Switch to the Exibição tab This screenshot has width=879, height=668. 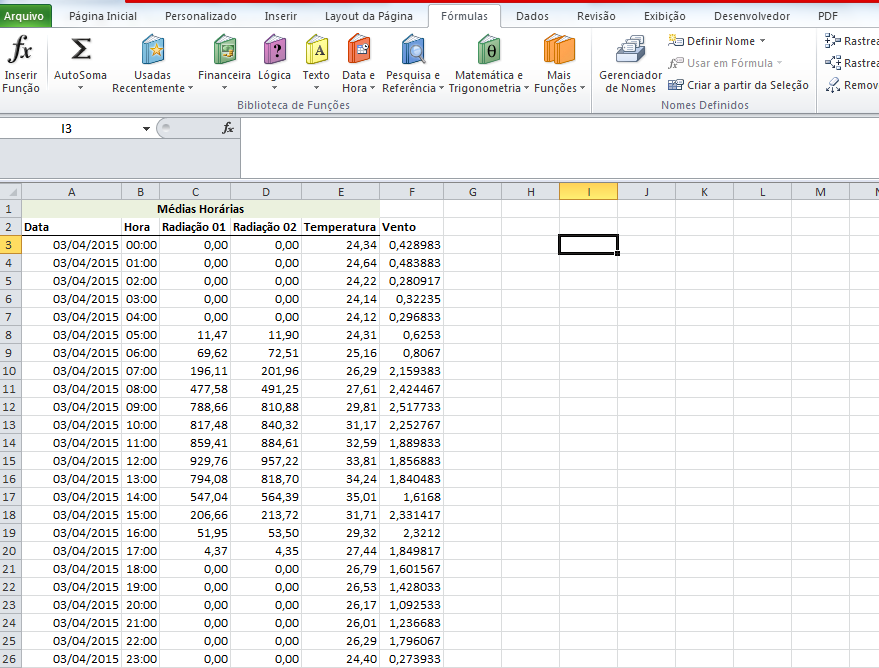(664, 16)
